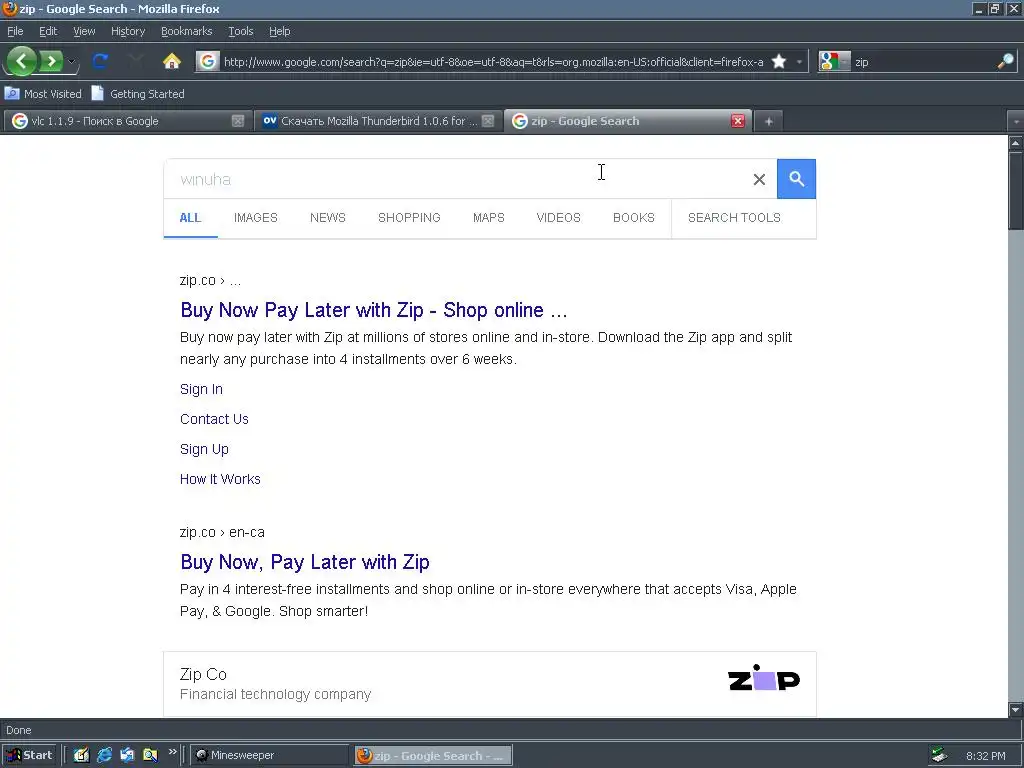
Task: Expand the hidden quick launch chevron
Action: pos(172,752)
